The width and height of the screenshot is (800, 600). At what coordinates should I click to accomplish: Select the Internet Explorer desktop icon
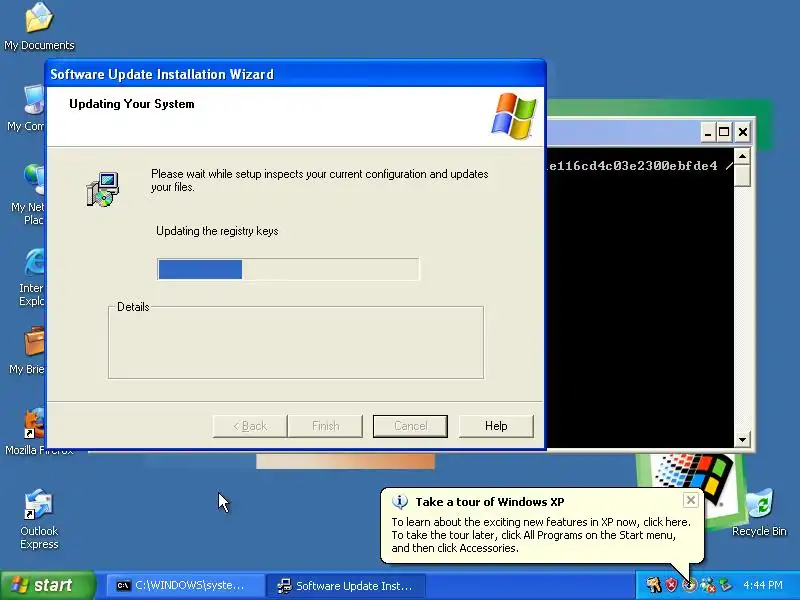(34, 278)
